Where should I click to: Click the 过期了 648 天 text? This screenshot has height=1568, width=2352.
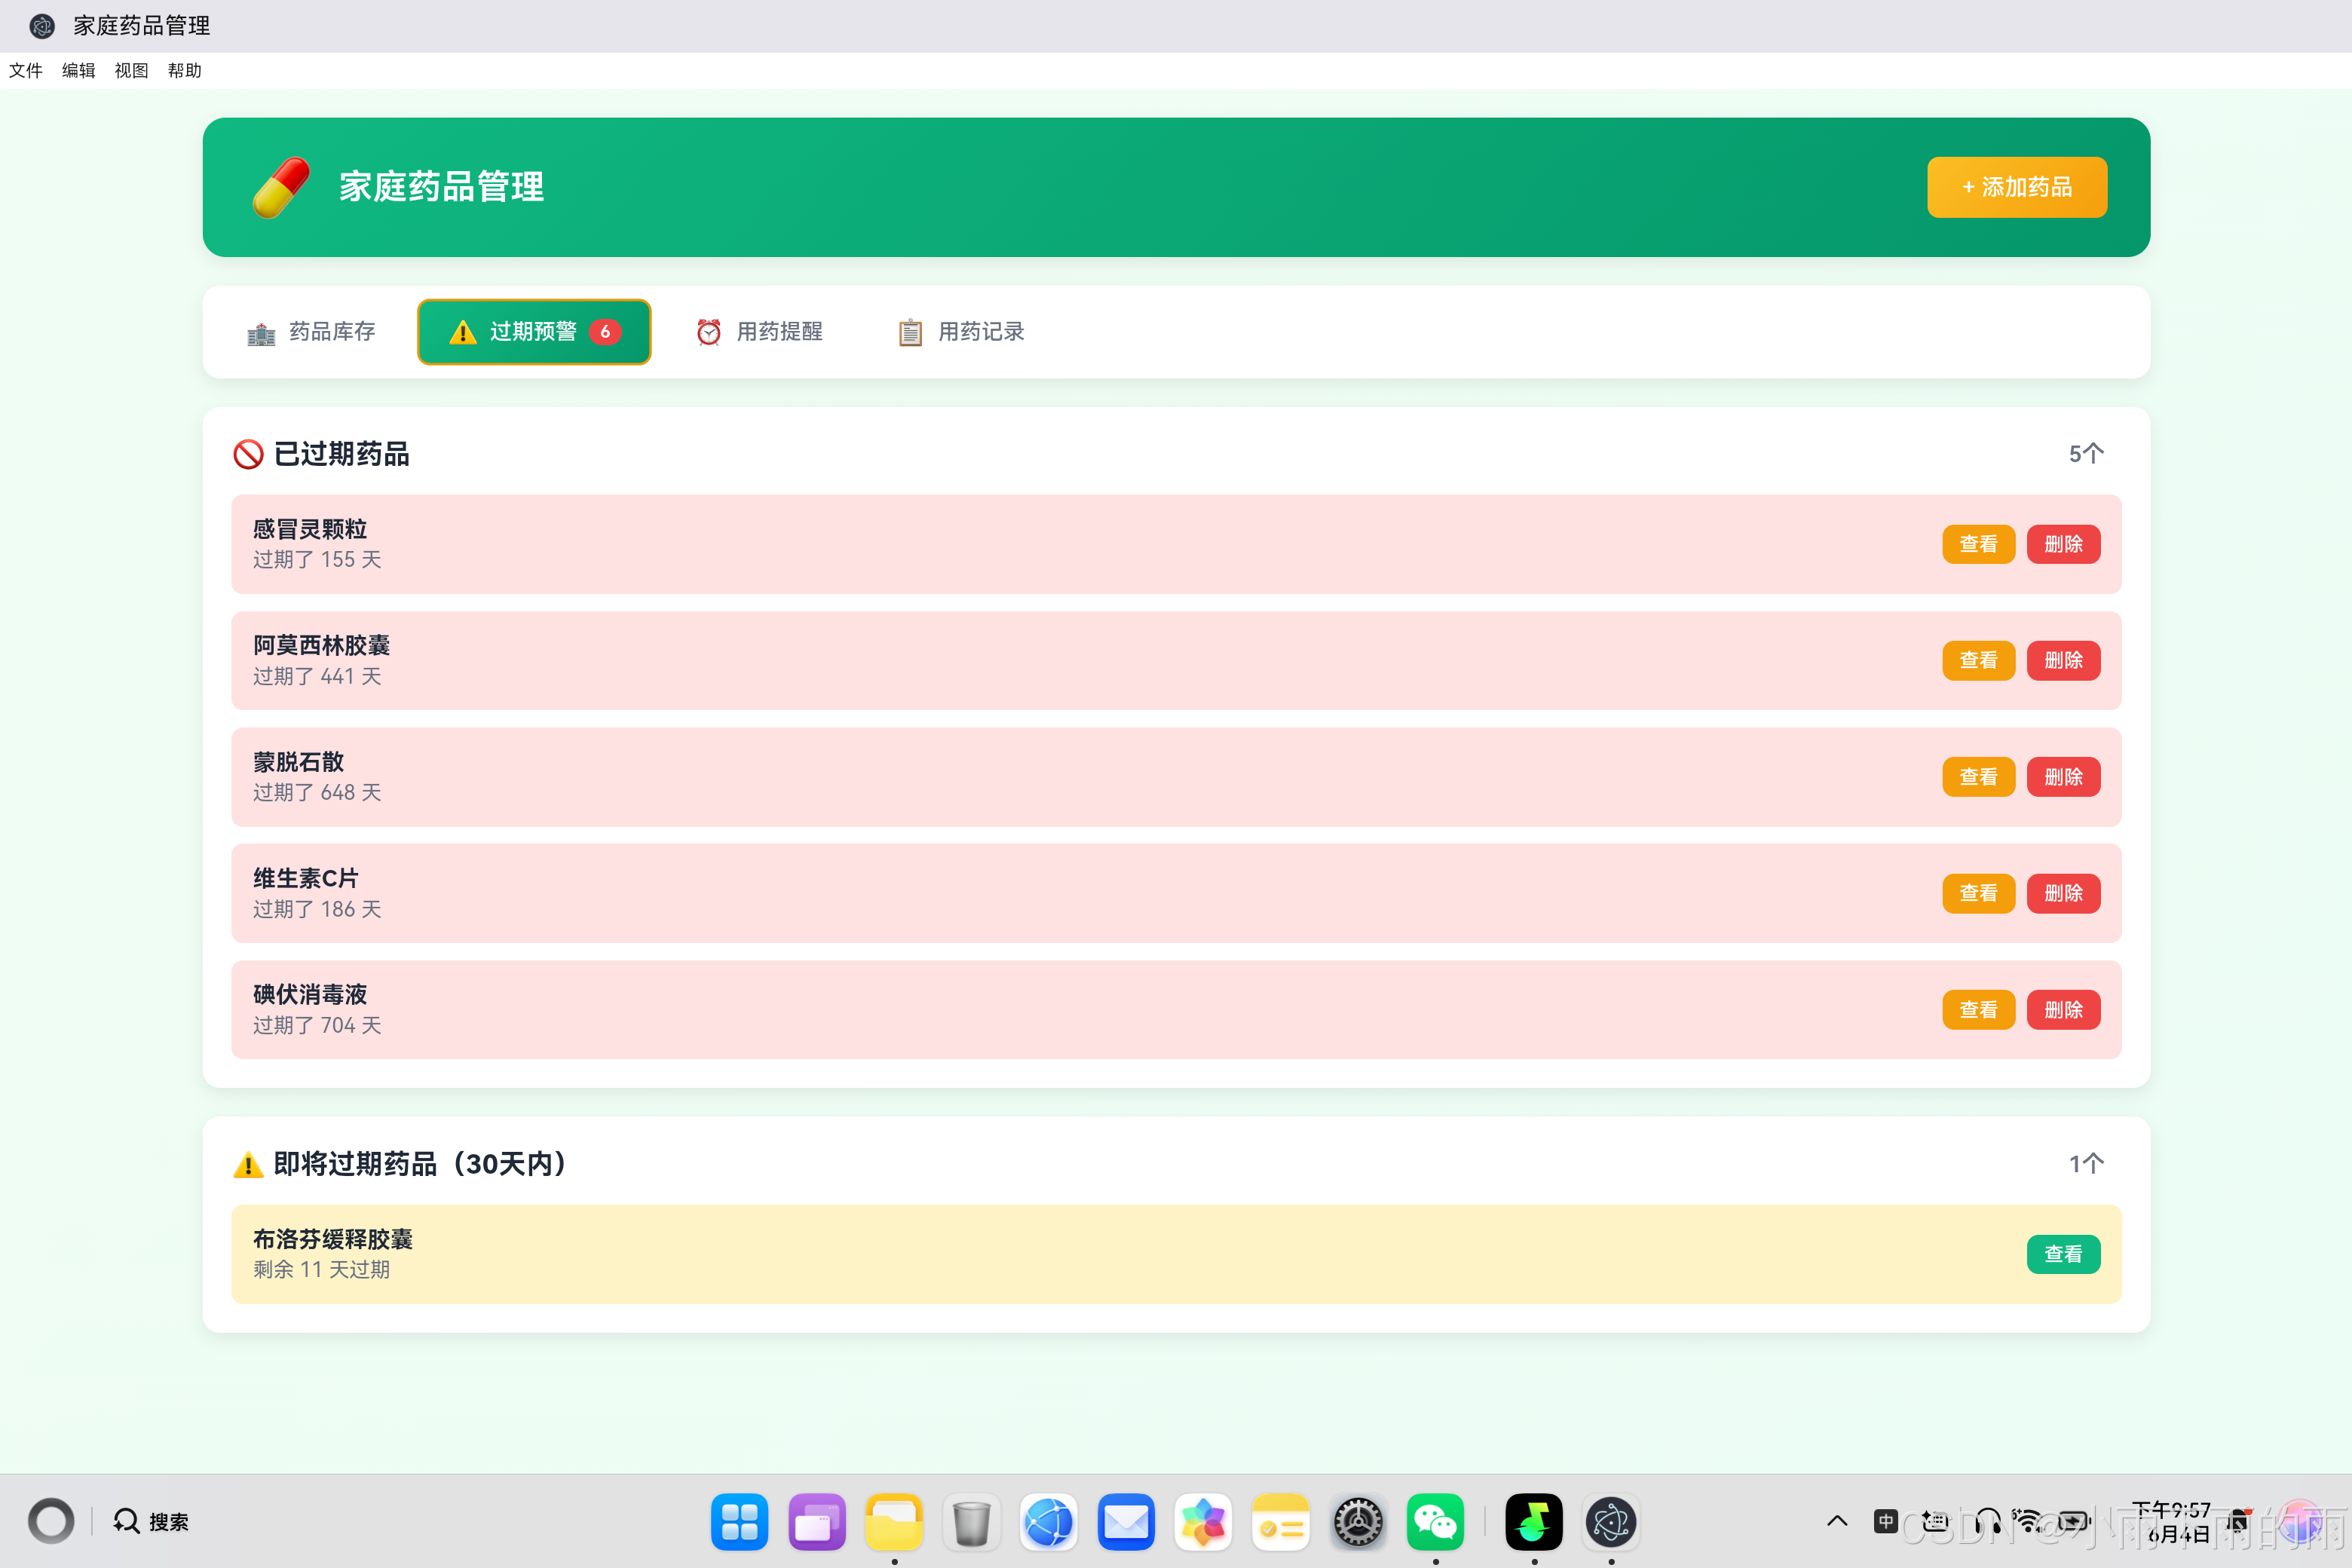[x=317, y=792]
